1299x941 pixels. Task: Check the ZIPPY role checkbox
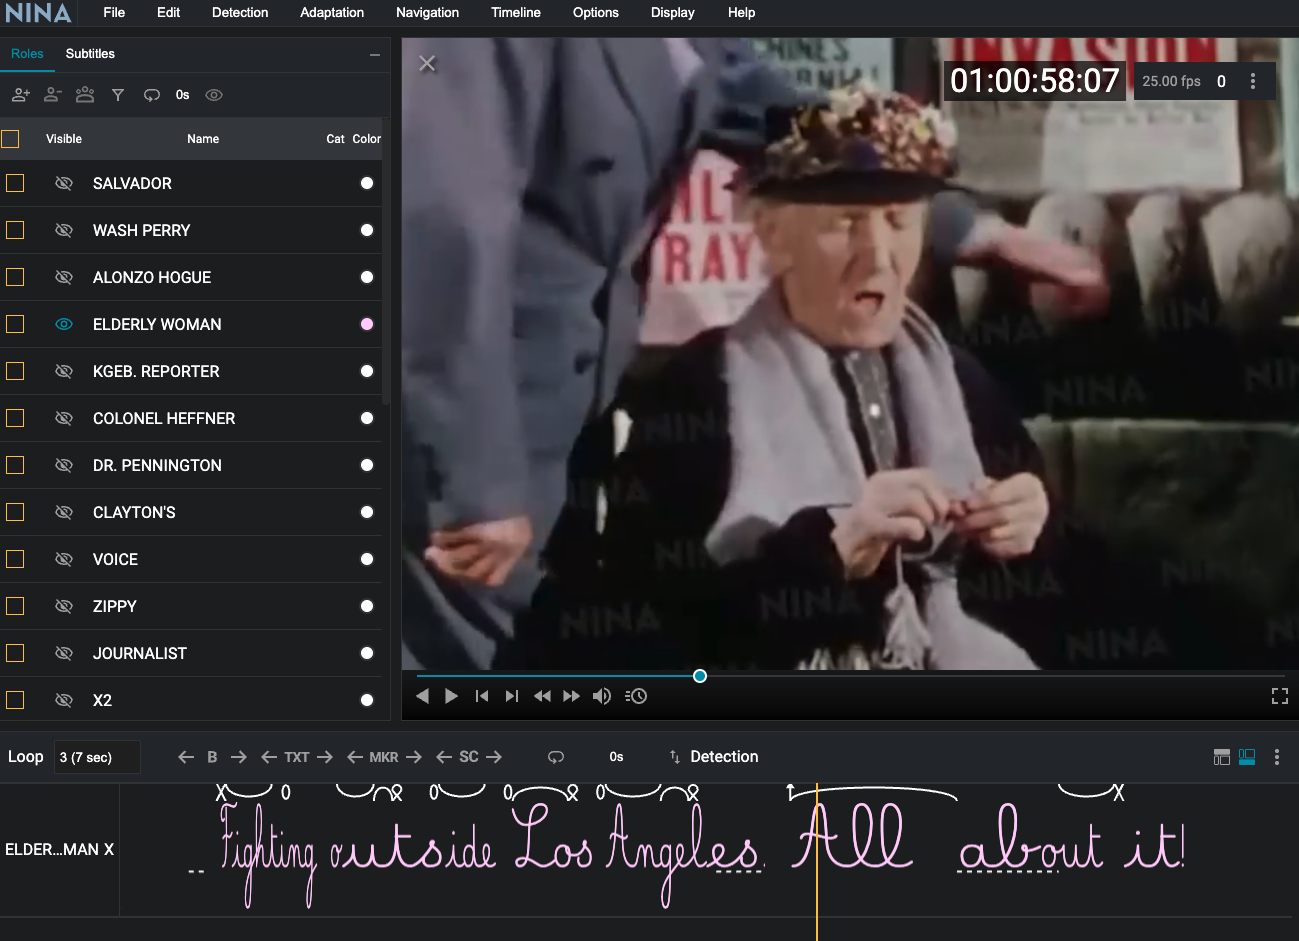[15, 606]
